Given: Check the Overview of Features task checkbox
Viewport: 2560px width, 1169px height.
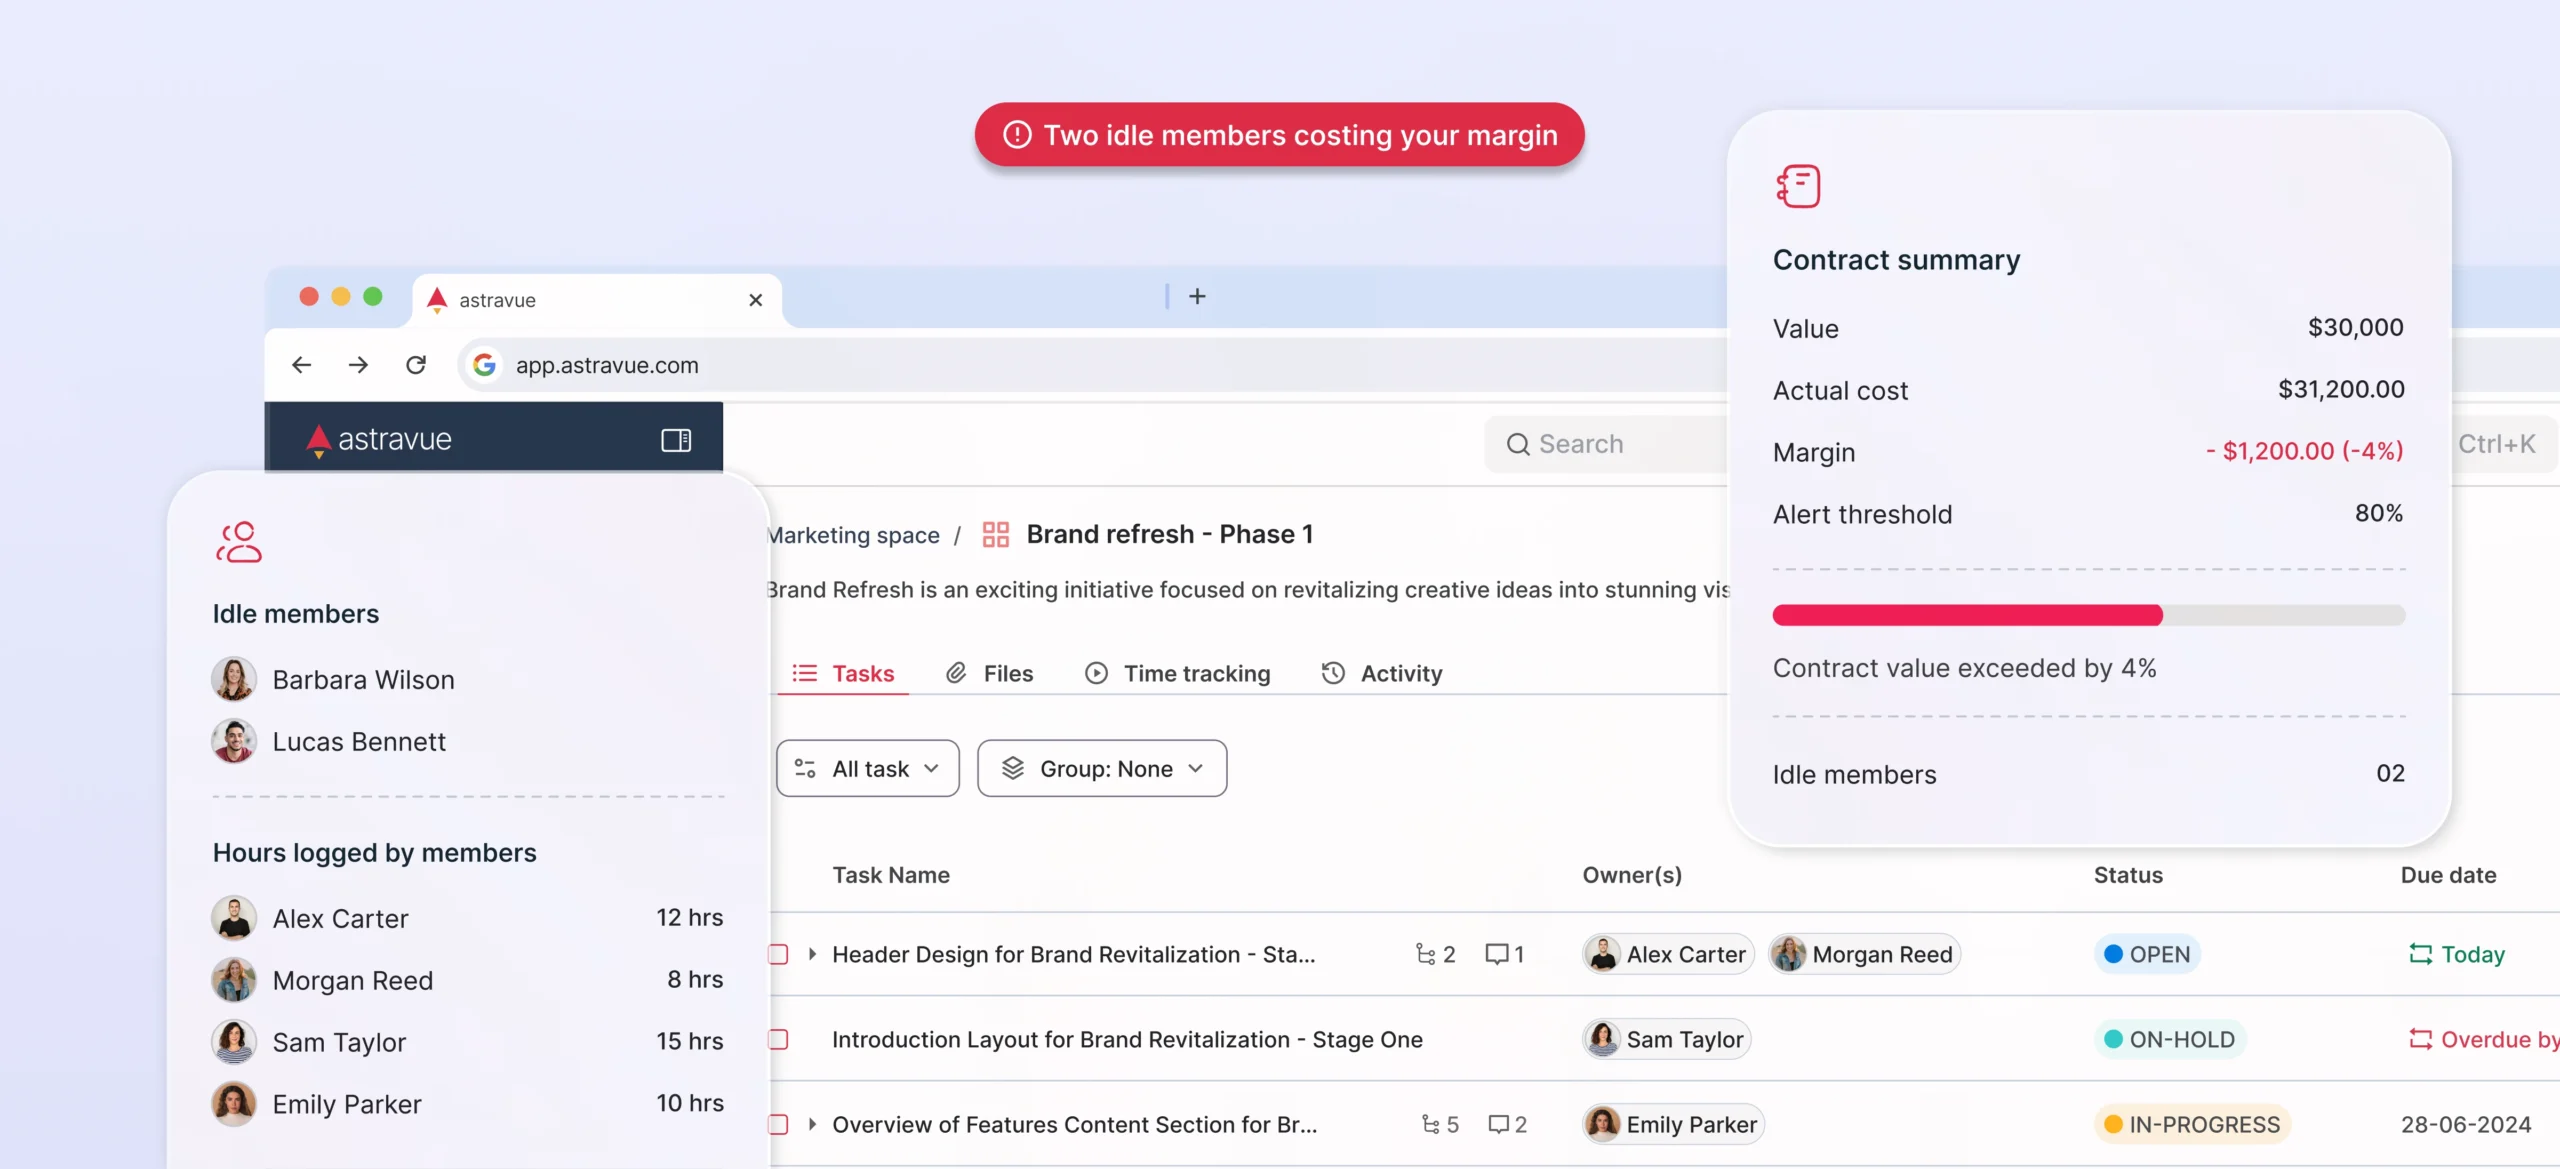Looking at the screenshot, I should pos(778,1124).
